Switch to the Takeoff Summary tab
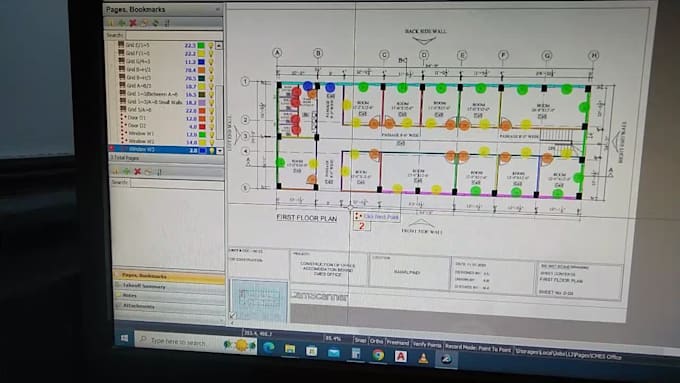Viewport: 680px width, 383px height. pyautogui.click(x=169, y=286)
